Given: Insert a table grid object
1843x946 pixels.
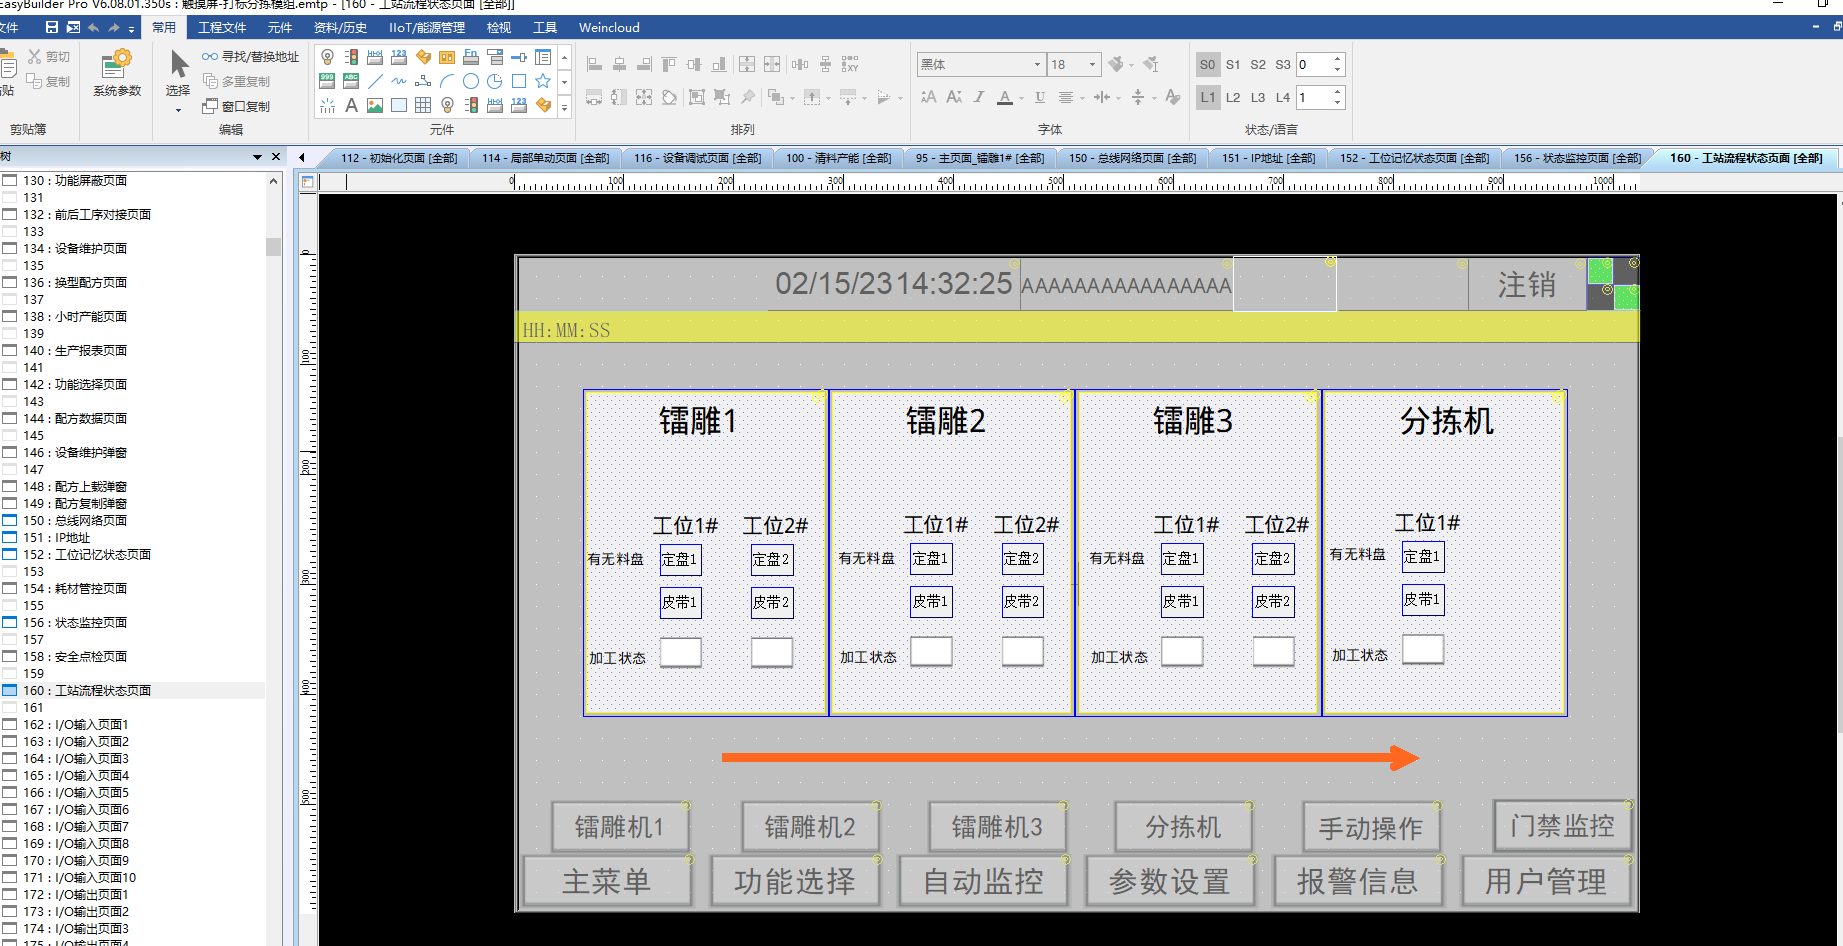Looking at the screenshot, I should tap(423, 105).
